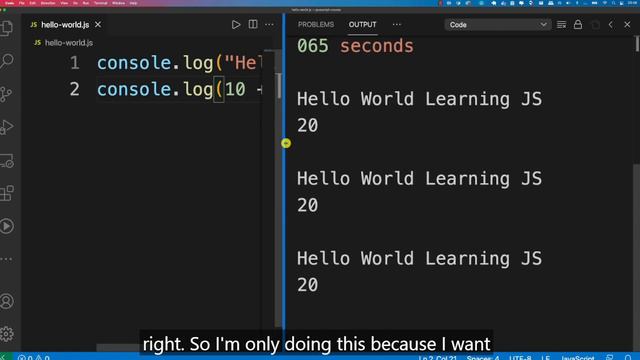Viewport: 640px width, 360px height.
Task: Click the '065 seconds' output text
Action: [x=355, y=46]
